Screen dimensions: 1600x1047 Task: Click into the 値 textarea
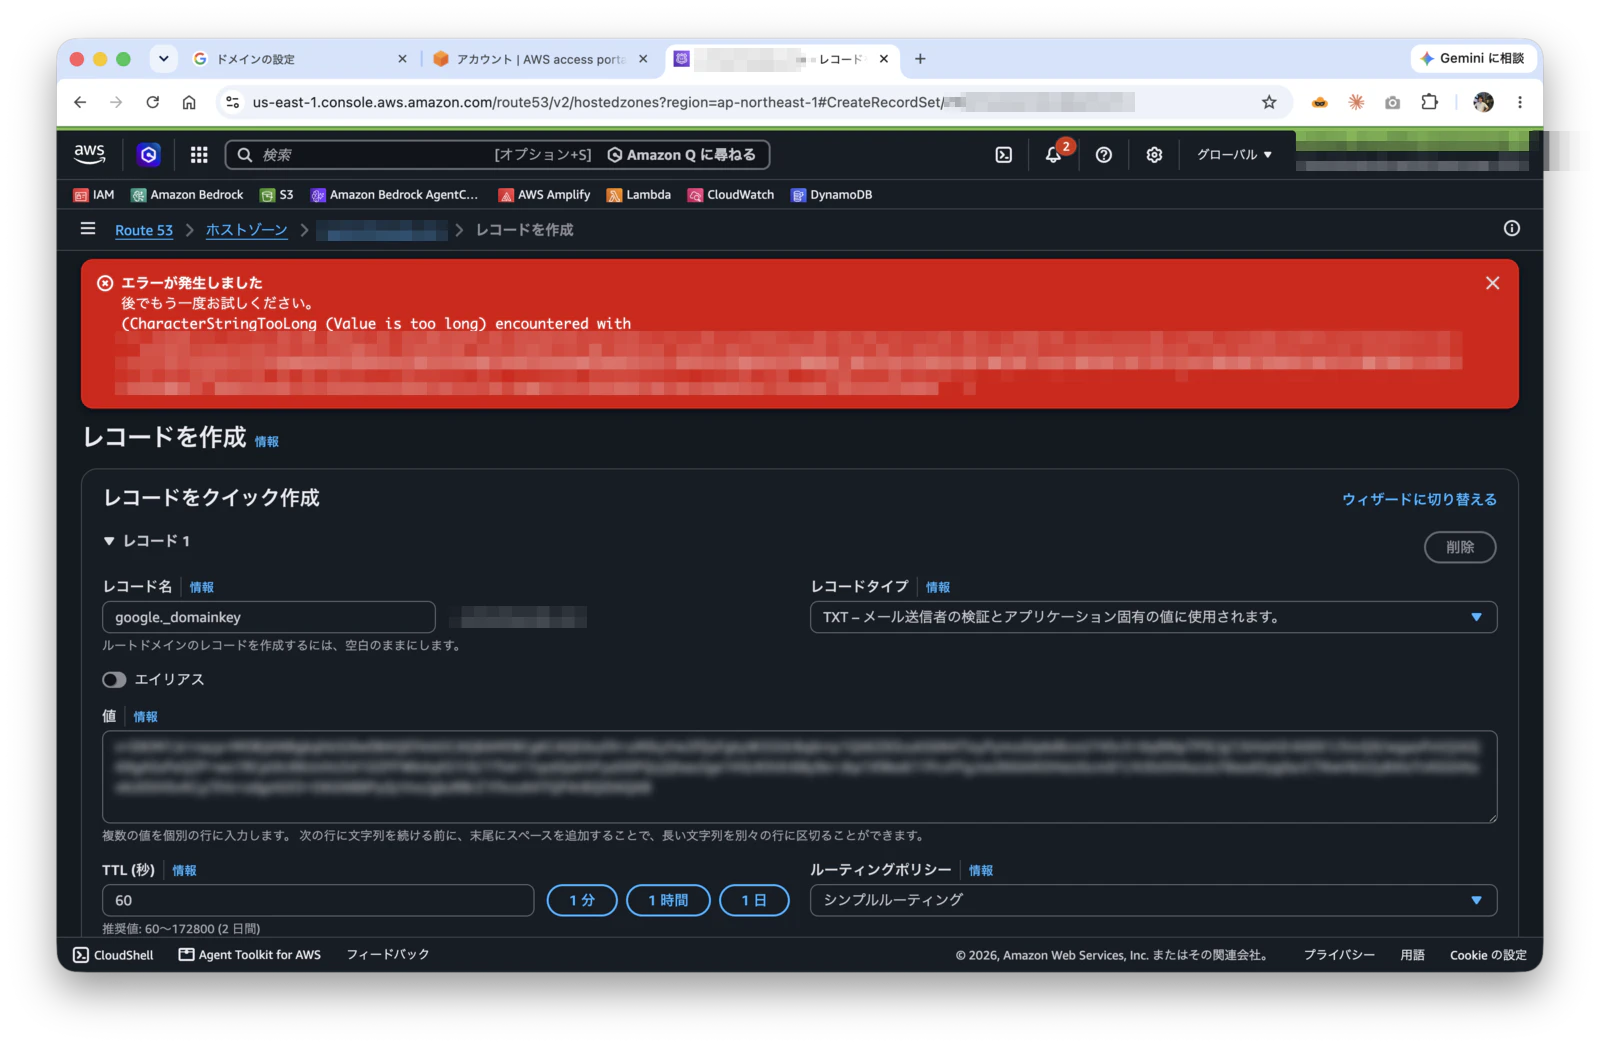(x=799, y=777)
